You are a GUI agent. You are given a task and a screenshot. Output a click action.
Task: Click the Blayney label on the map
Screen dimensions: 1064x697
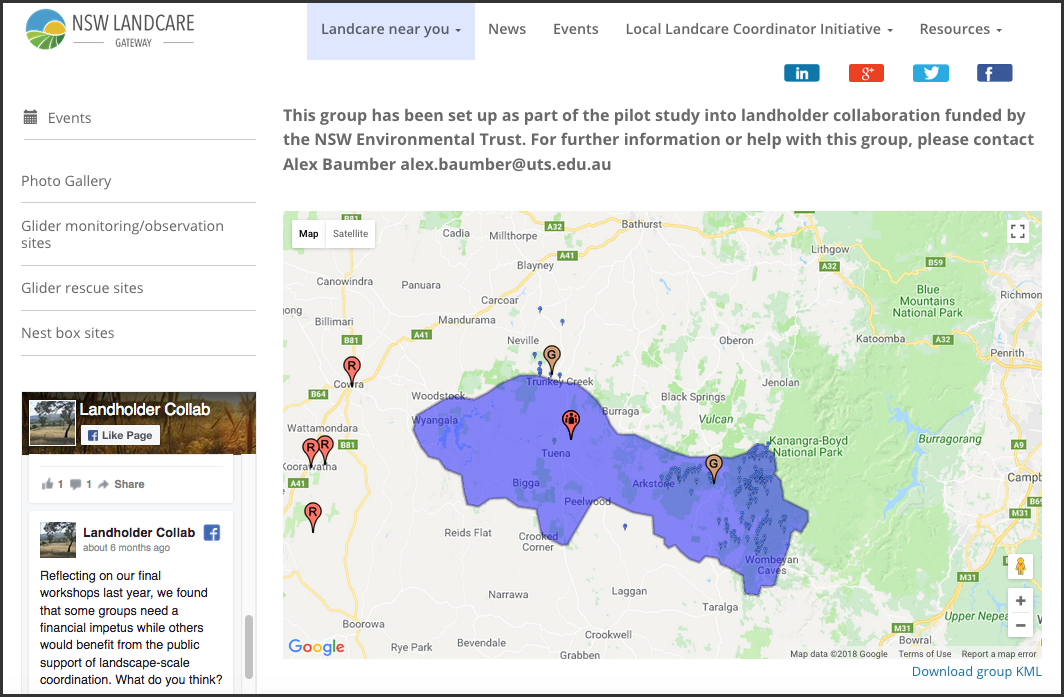(535, 265)
